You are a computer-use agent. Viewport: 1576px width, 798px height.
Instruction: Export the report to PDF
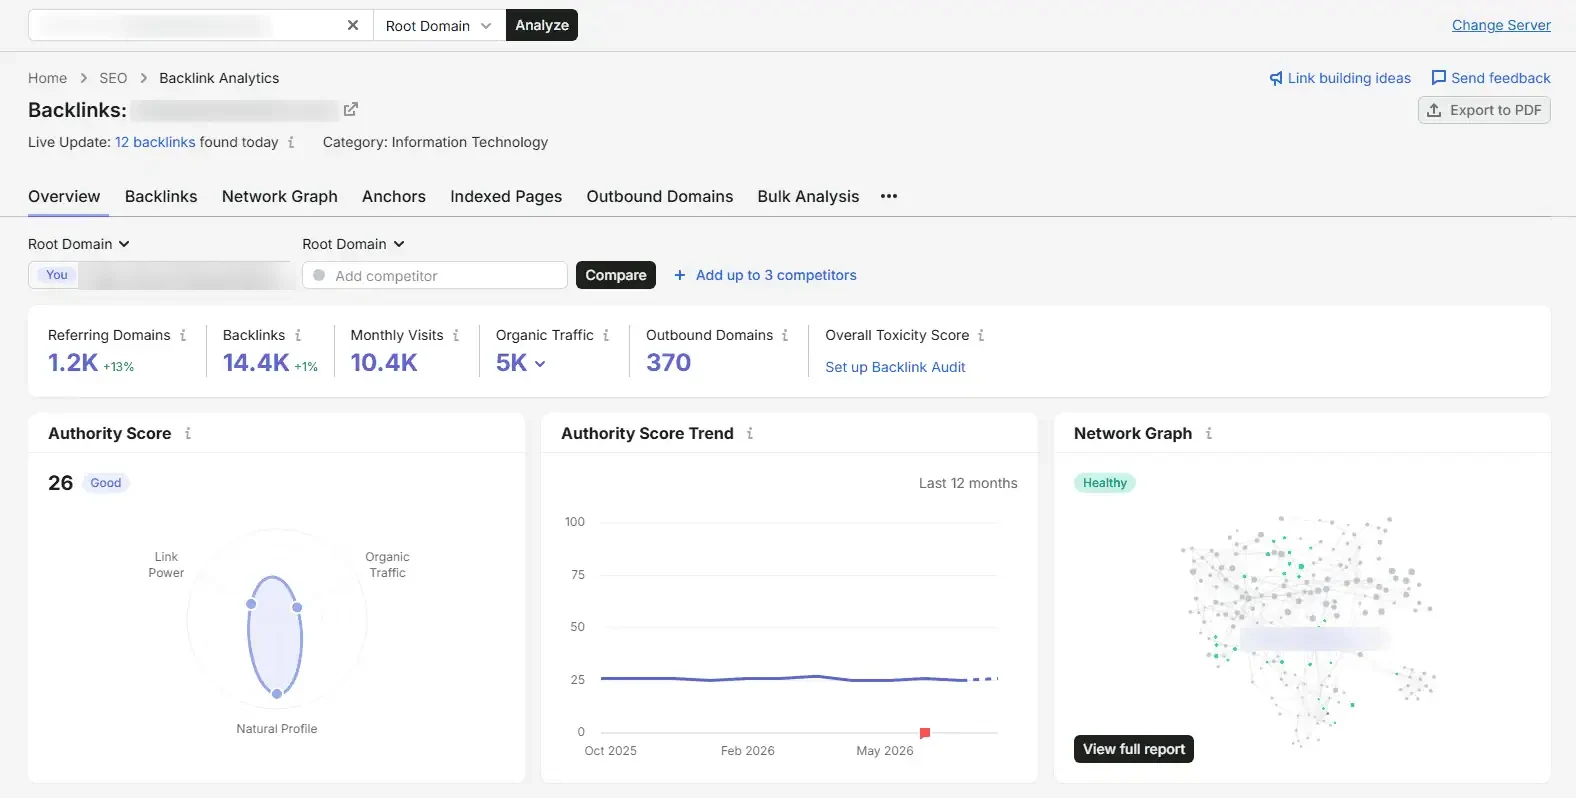tap(1484, 110)
